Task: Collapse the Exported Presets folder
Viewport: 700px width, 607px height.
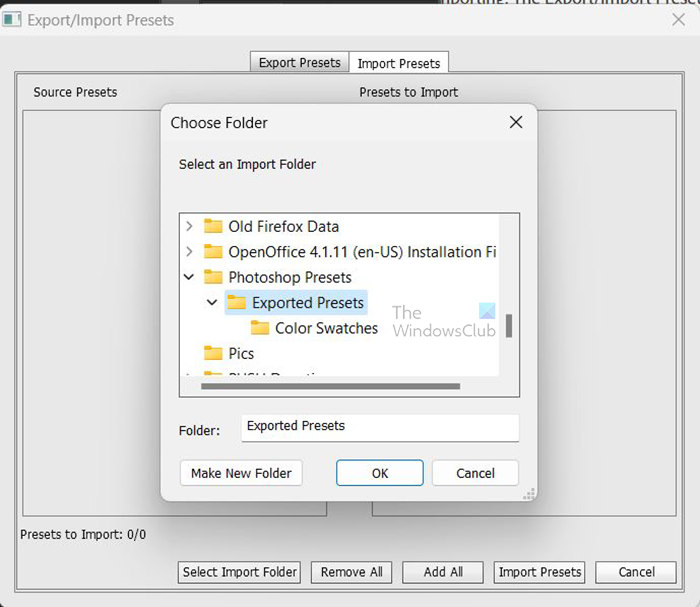Action: (212, 303)
